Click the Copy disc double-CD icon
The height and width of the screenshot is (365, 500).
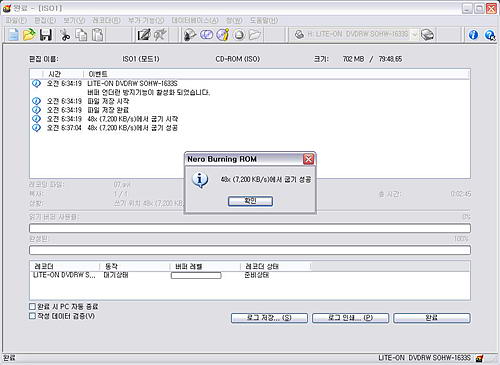pos(206,35)
